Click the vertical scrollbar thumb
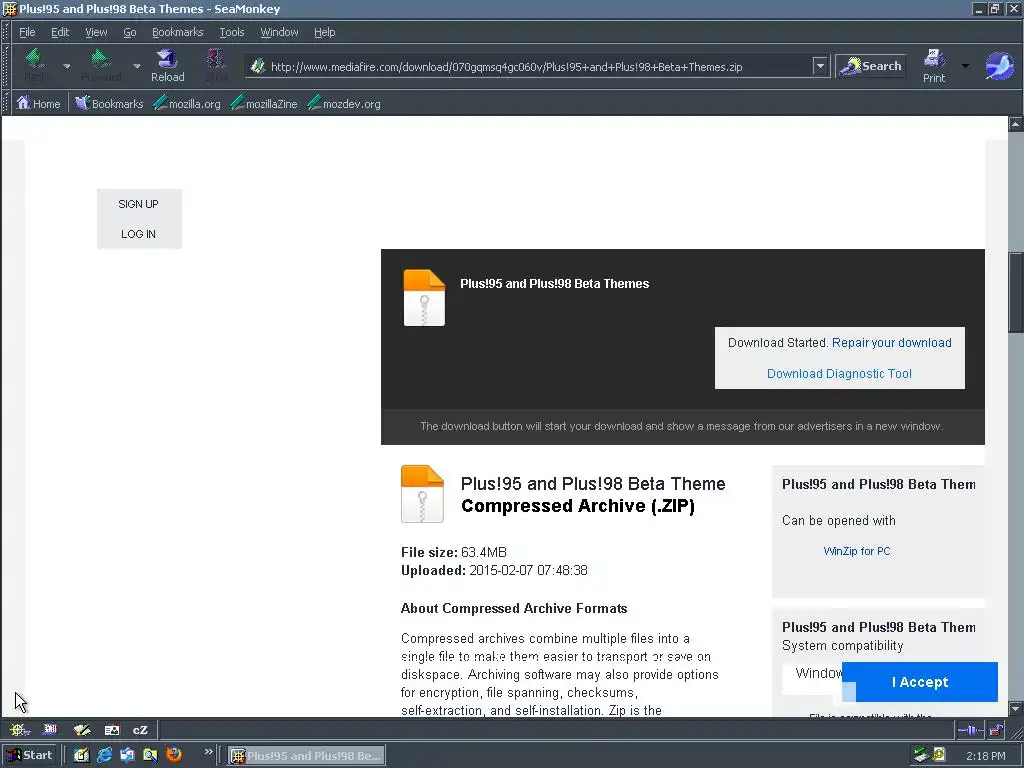 pos(1016,293)
